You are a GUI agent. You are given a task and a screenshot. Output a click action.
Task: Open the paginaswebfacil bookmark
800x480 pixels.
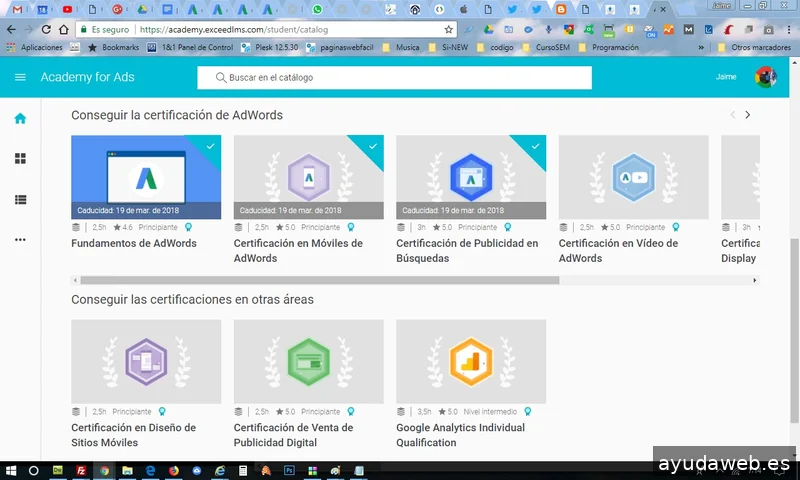pyautogui.click(x=340, y=47)
